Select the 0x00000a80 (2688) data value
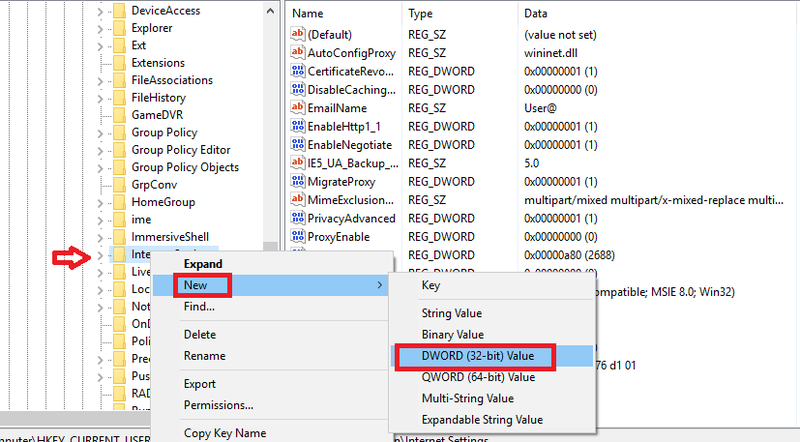This screenshot has height=442, width=800. (569, 255)
